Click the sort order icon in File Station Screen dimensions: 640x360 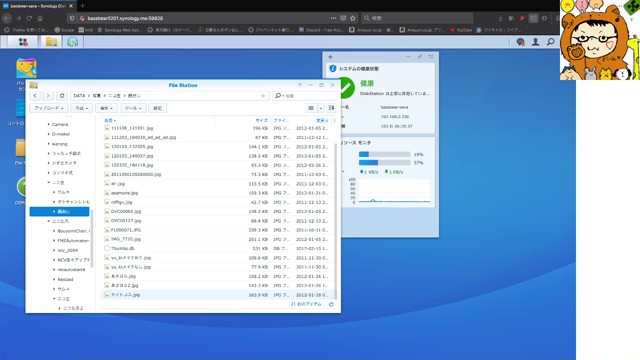pyautogui.click(x=331, y=108)
